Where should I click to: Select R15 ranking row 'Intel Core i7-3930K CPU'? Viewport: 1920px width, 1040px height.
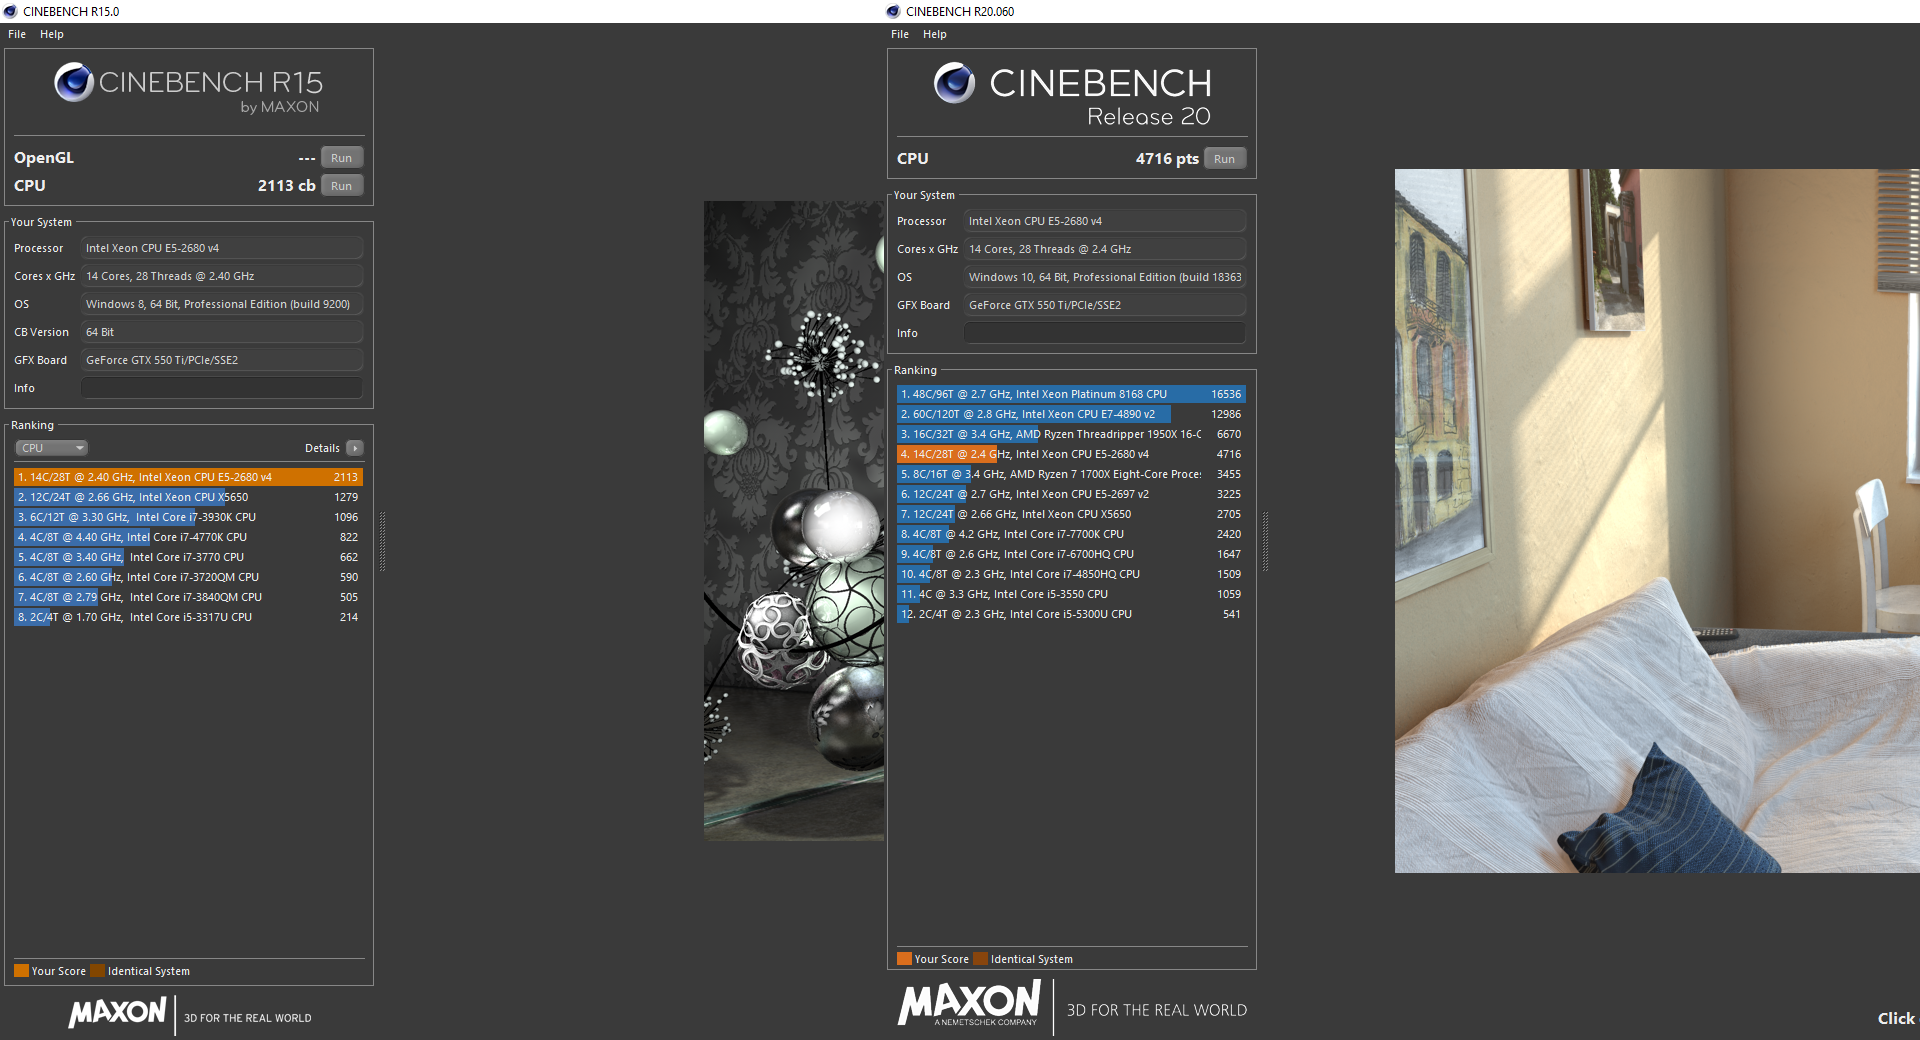188,517
